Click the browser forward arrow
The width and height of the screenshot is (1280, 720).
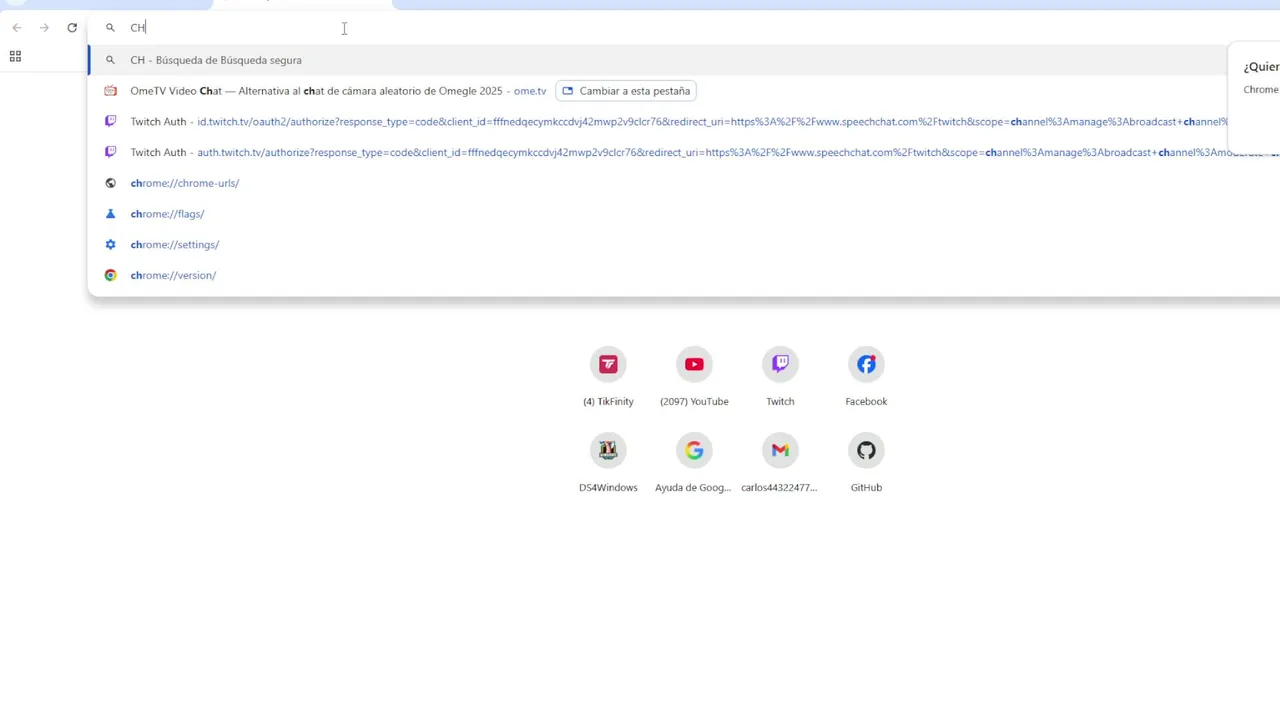coord(44,28)
